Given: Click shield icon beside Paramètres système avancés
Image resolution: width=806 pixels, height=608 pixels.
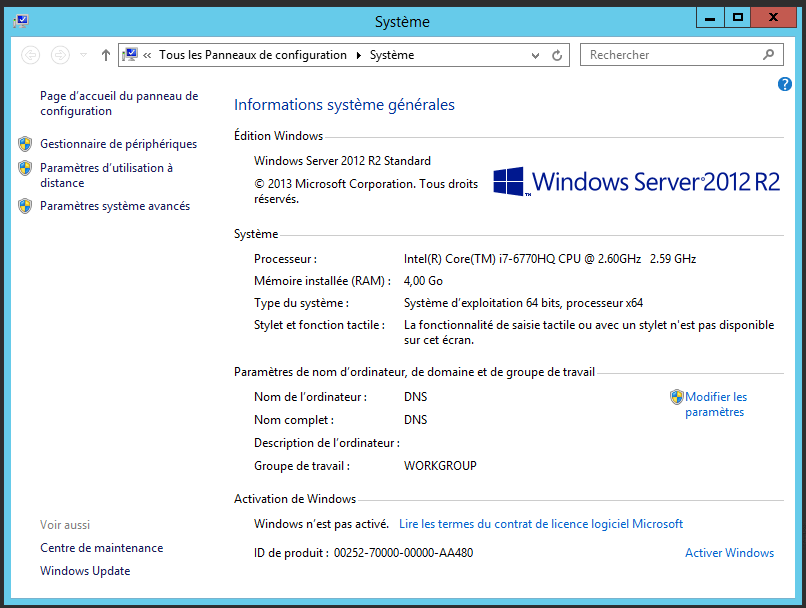Looking at the screenshot, I should pyautogui.click(x=25, y=206).
